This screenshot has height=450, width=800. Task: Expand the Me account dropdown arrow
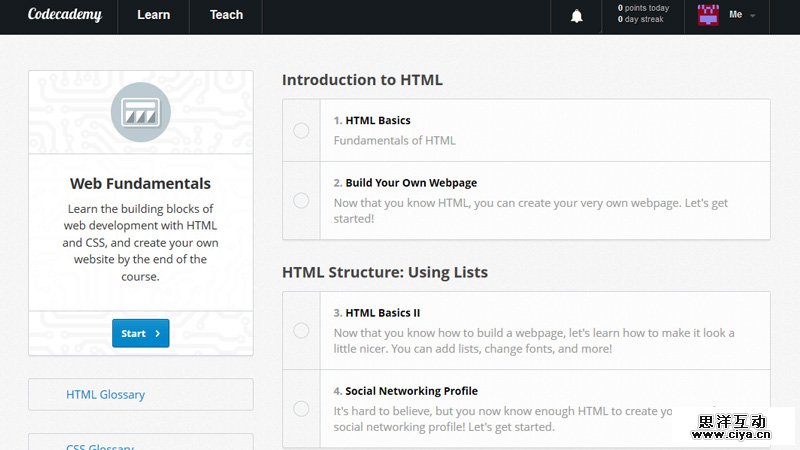[753, 16]
